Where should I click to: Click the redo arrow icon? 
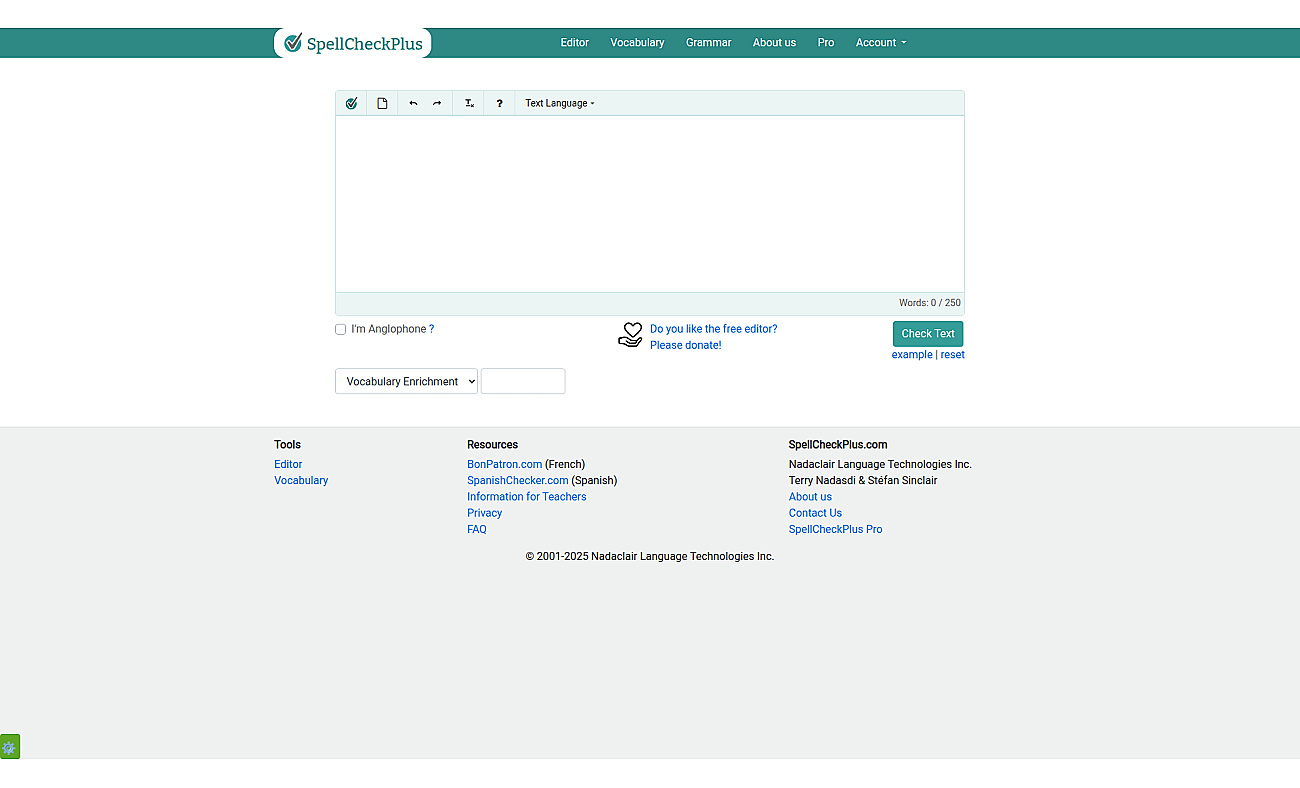[437, 103]
